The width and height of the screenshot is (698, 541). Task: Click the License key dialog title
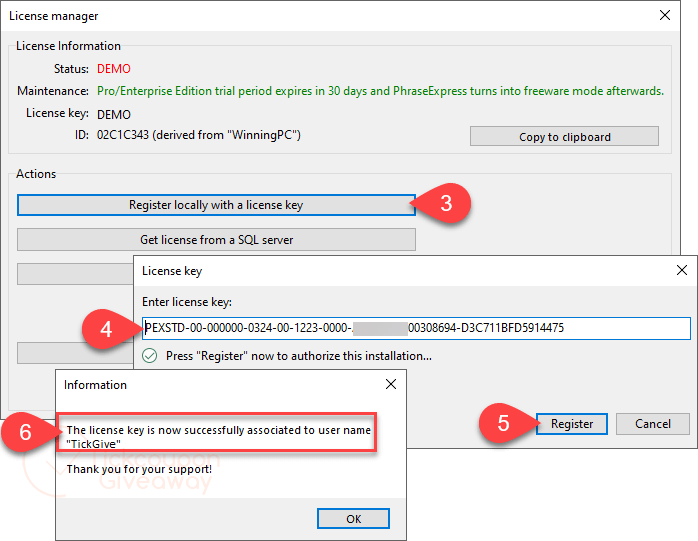pyautogui.click(x=172, y=271)
